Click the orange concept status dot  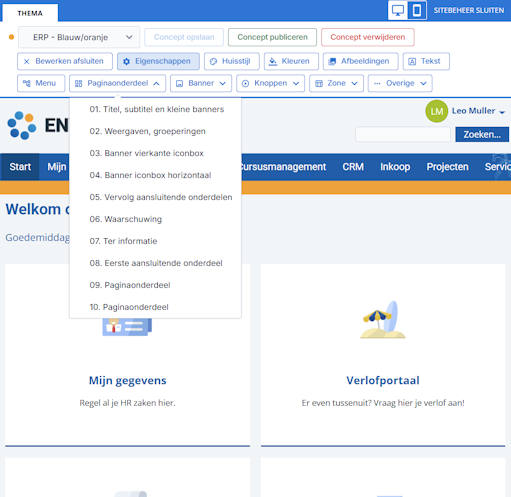point(11,37)
